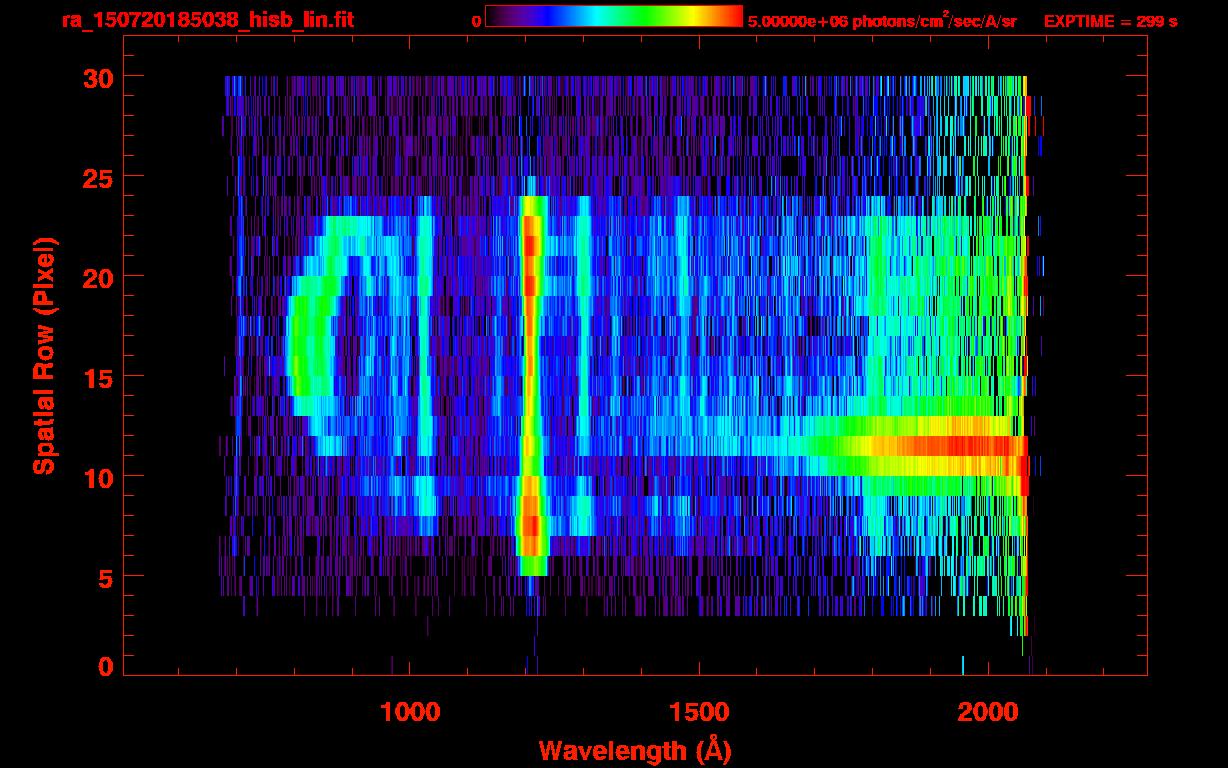Viewport: 1228px width, 768px height.
Task: Select the 2000 wavelength tick label
Action: tap(988, 712)
